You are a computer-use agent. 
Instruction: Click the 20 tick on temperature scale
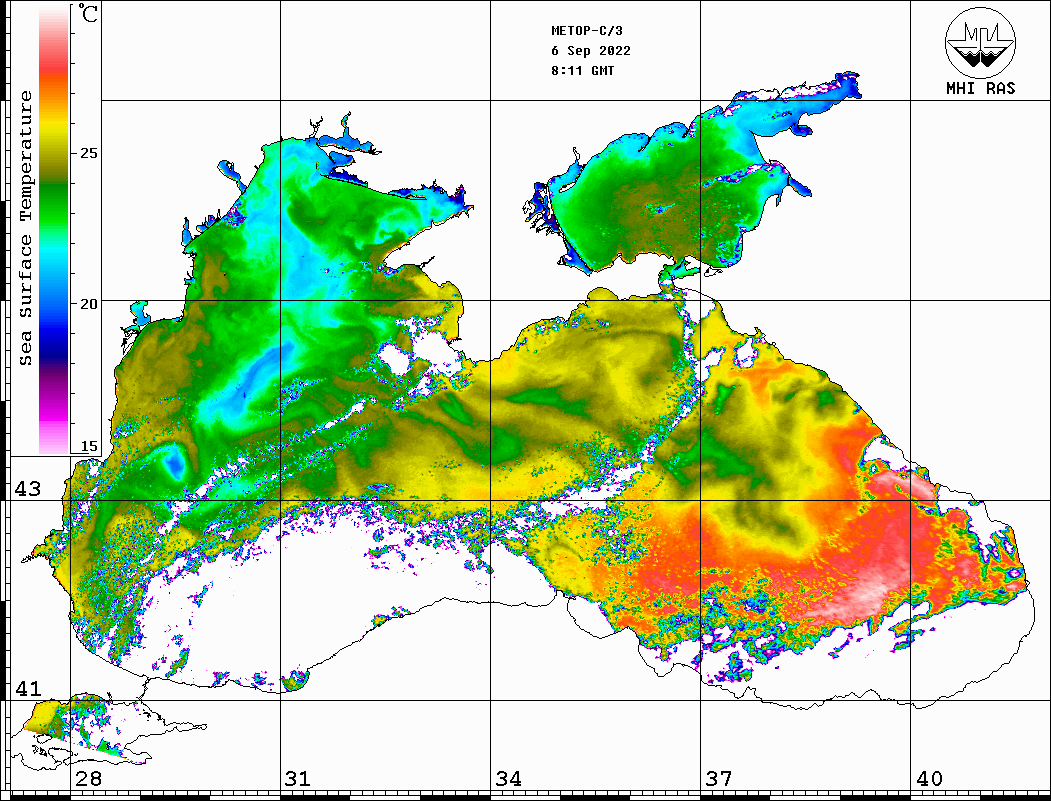click(x=88, y=304)
